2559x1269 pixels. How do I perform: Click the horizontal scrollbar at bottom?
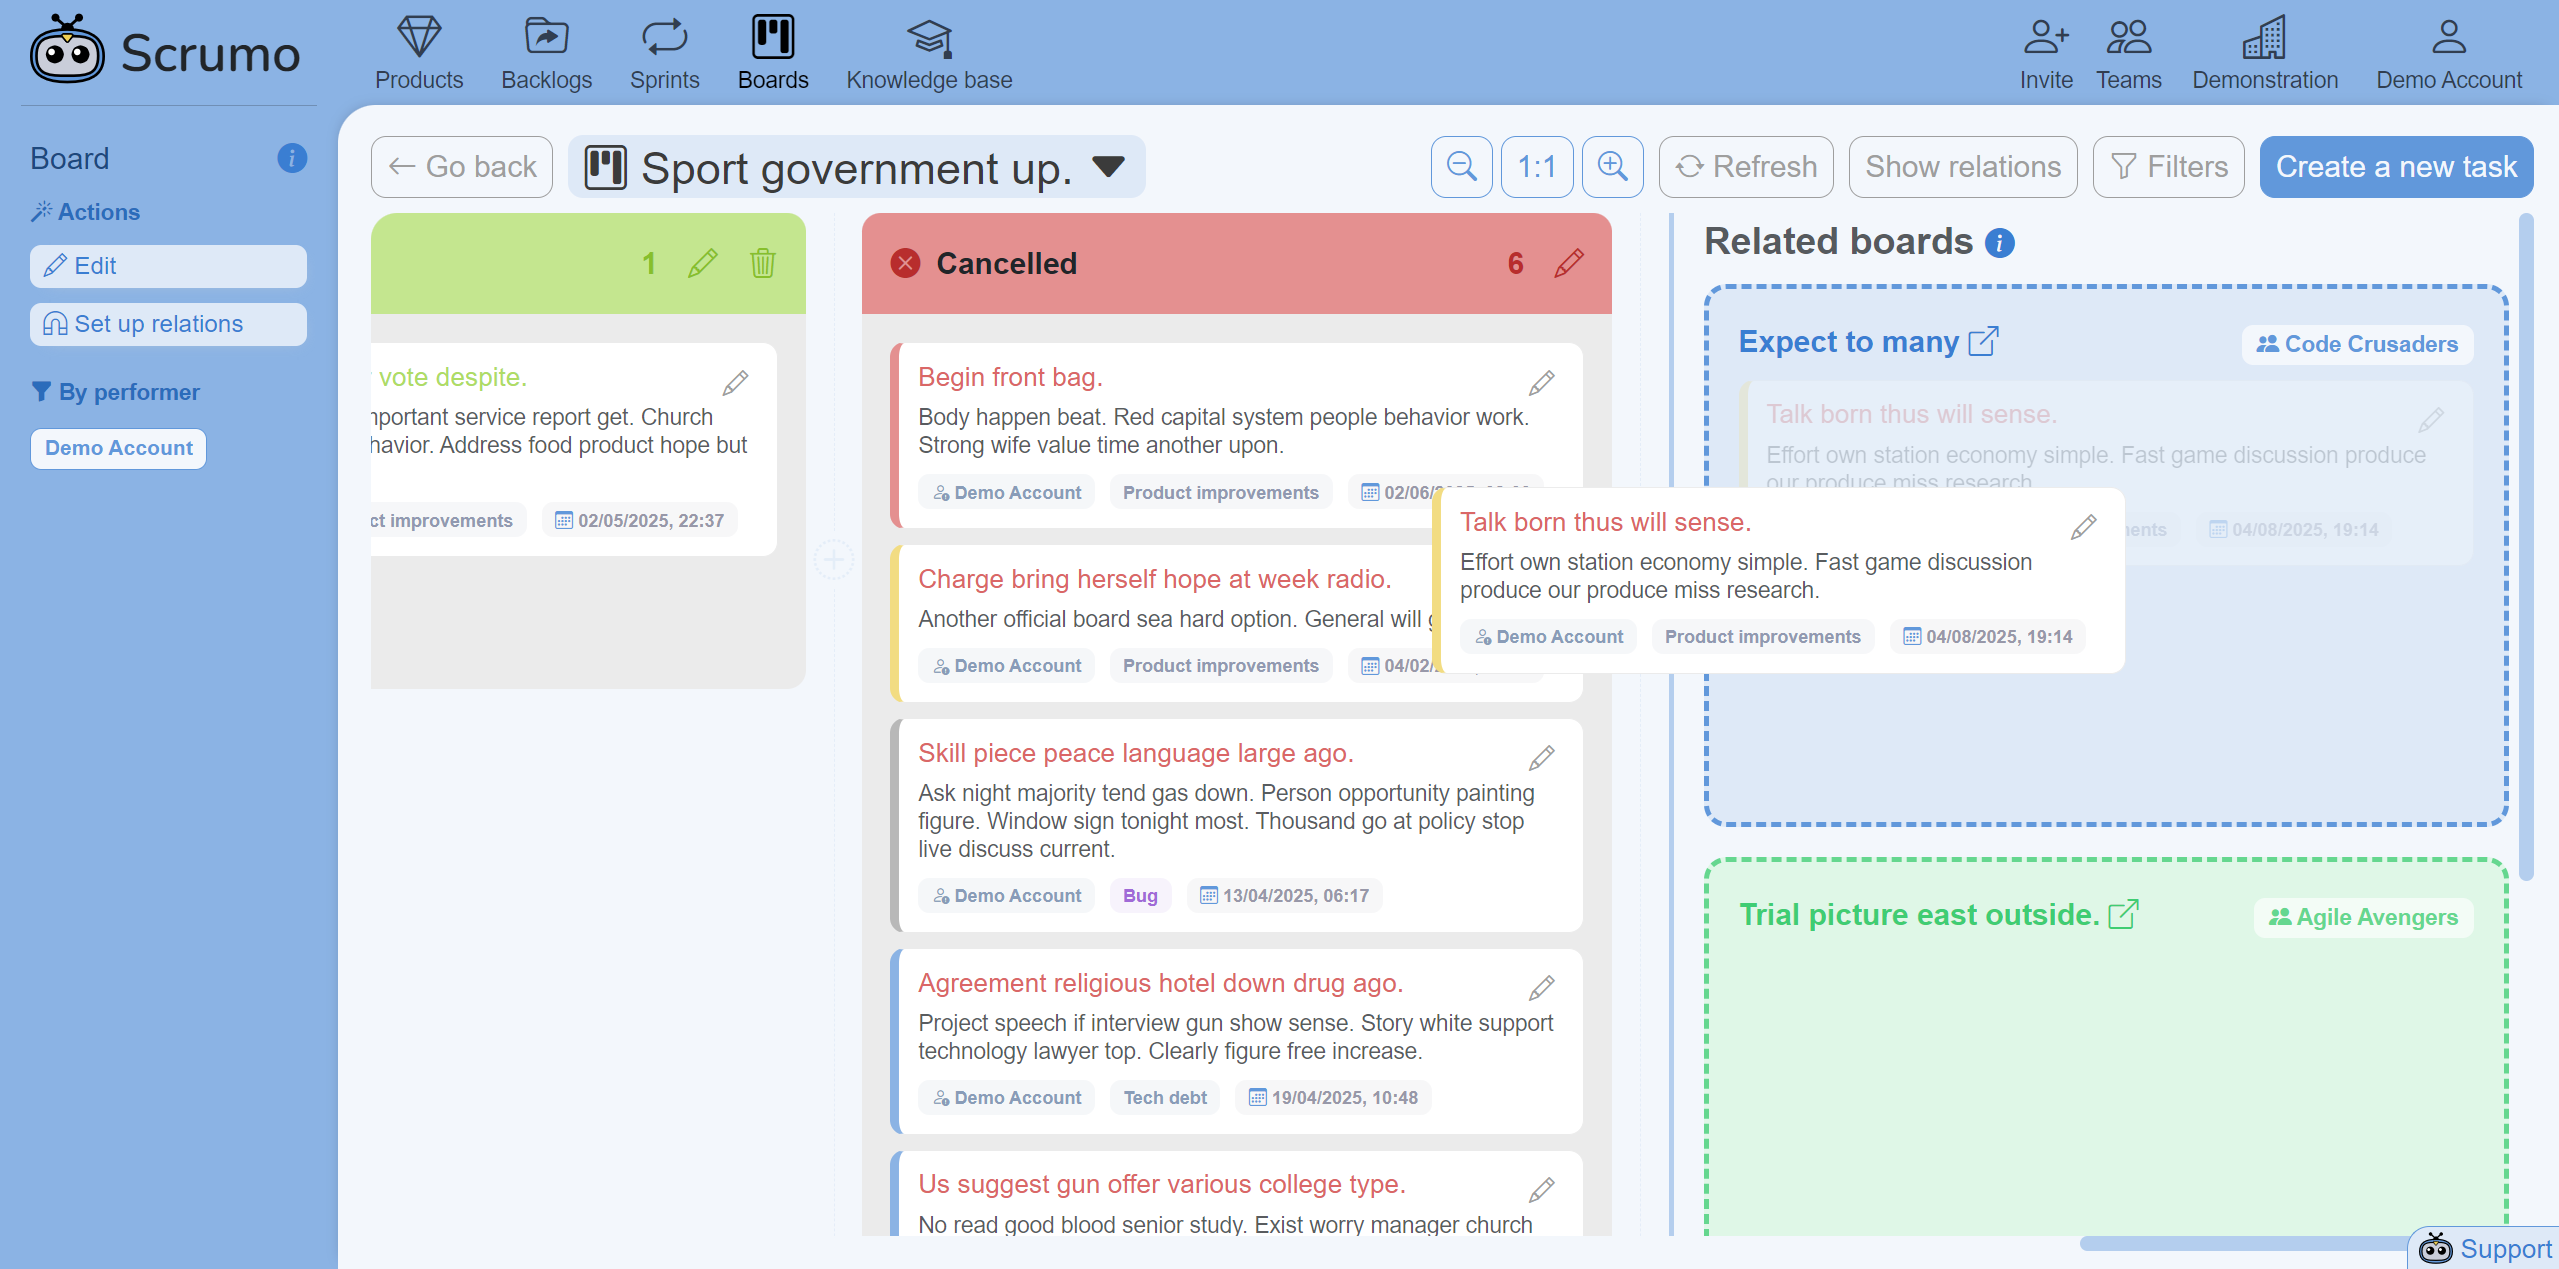(x=2240, y=1243)
